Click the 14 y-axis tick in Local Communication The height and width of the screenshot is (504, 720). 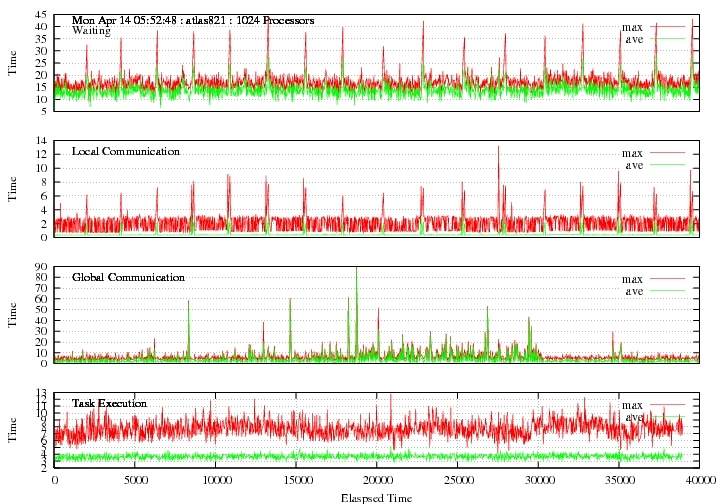click(x=42, y=141)
